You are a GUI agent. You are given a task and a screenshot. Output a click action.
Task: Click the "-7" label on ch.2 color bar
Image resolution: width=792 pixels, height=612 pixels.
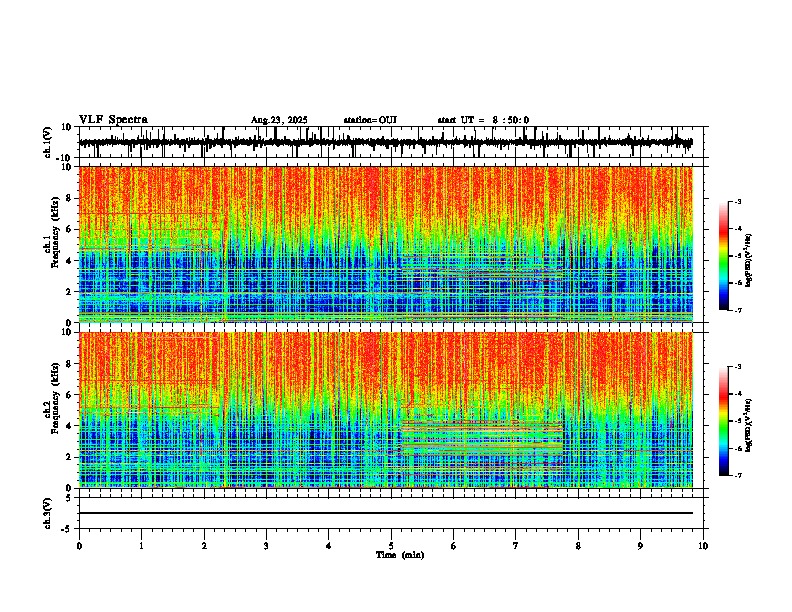[x=737, y=475]
